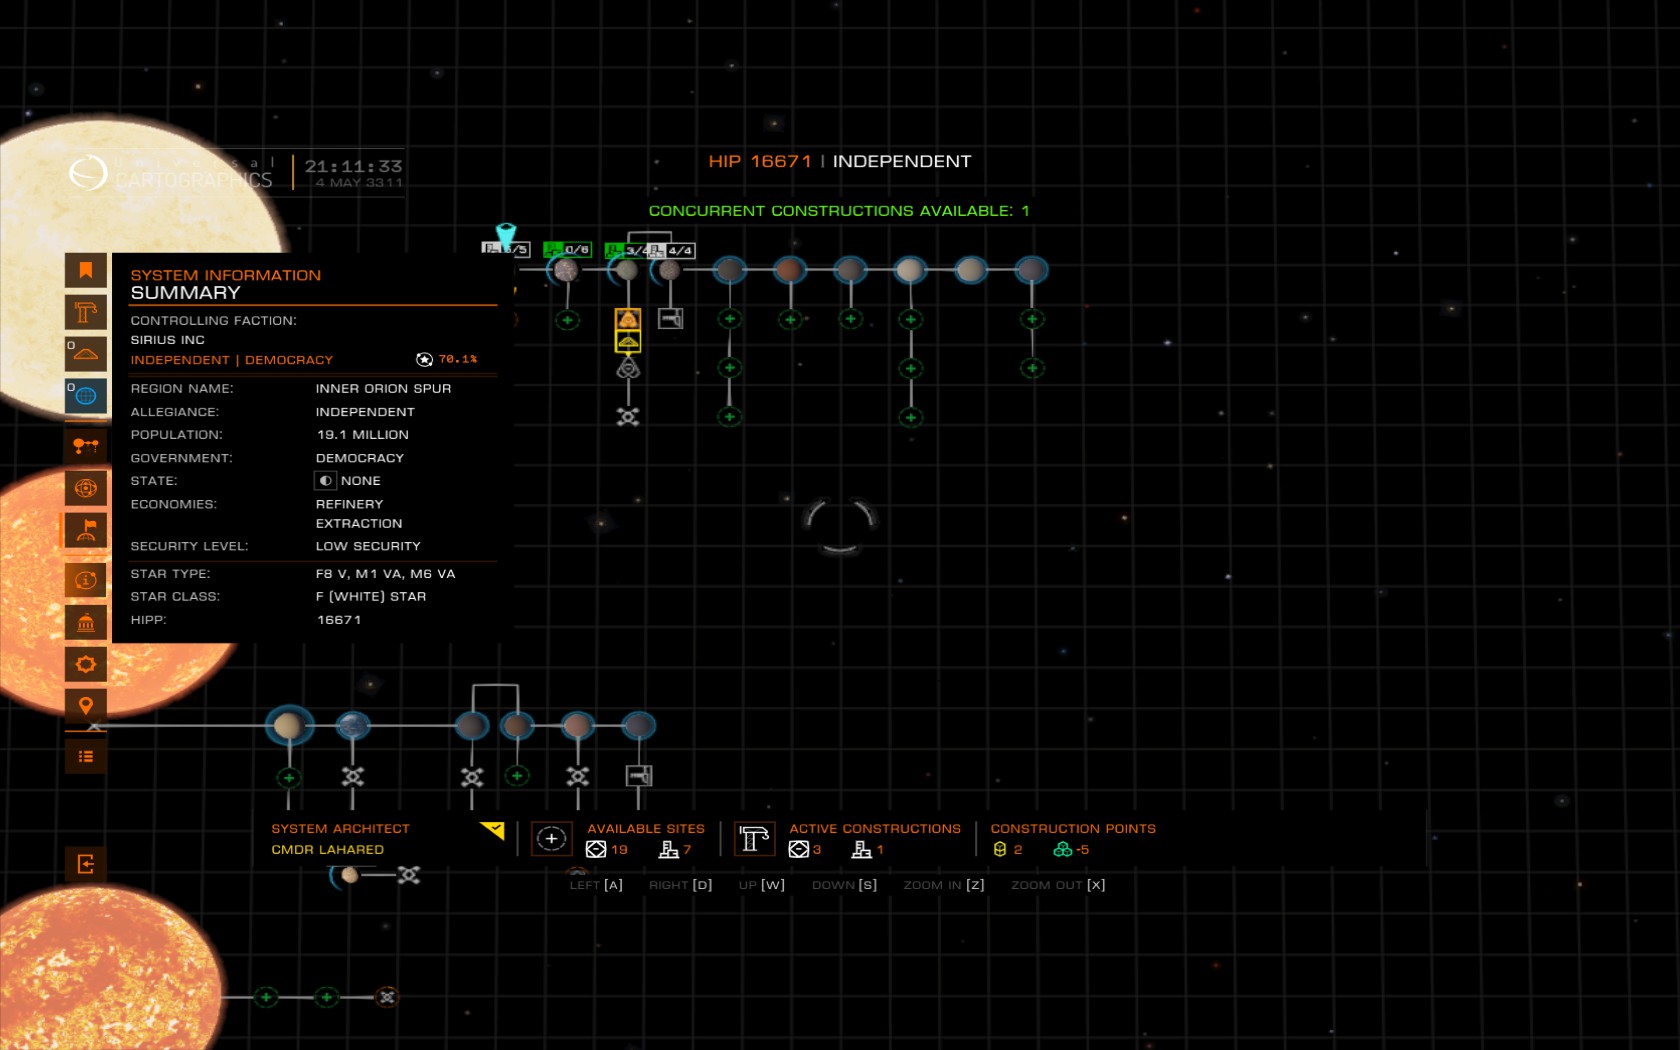Add site at plus slot under reddish-brown planet
1680x1050 pixels.
(790, 320)
